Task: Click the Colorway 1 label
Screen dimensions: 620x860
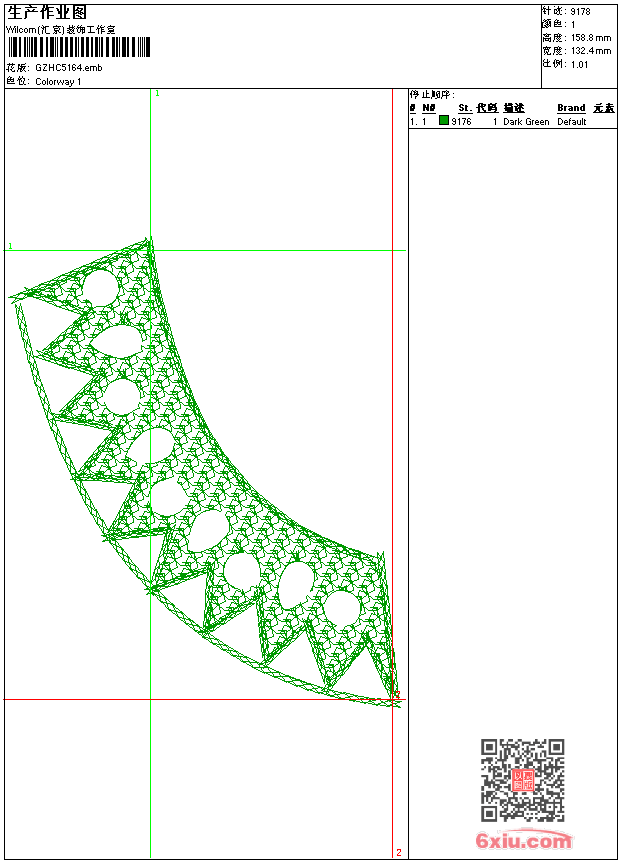Action: point(58,81)
